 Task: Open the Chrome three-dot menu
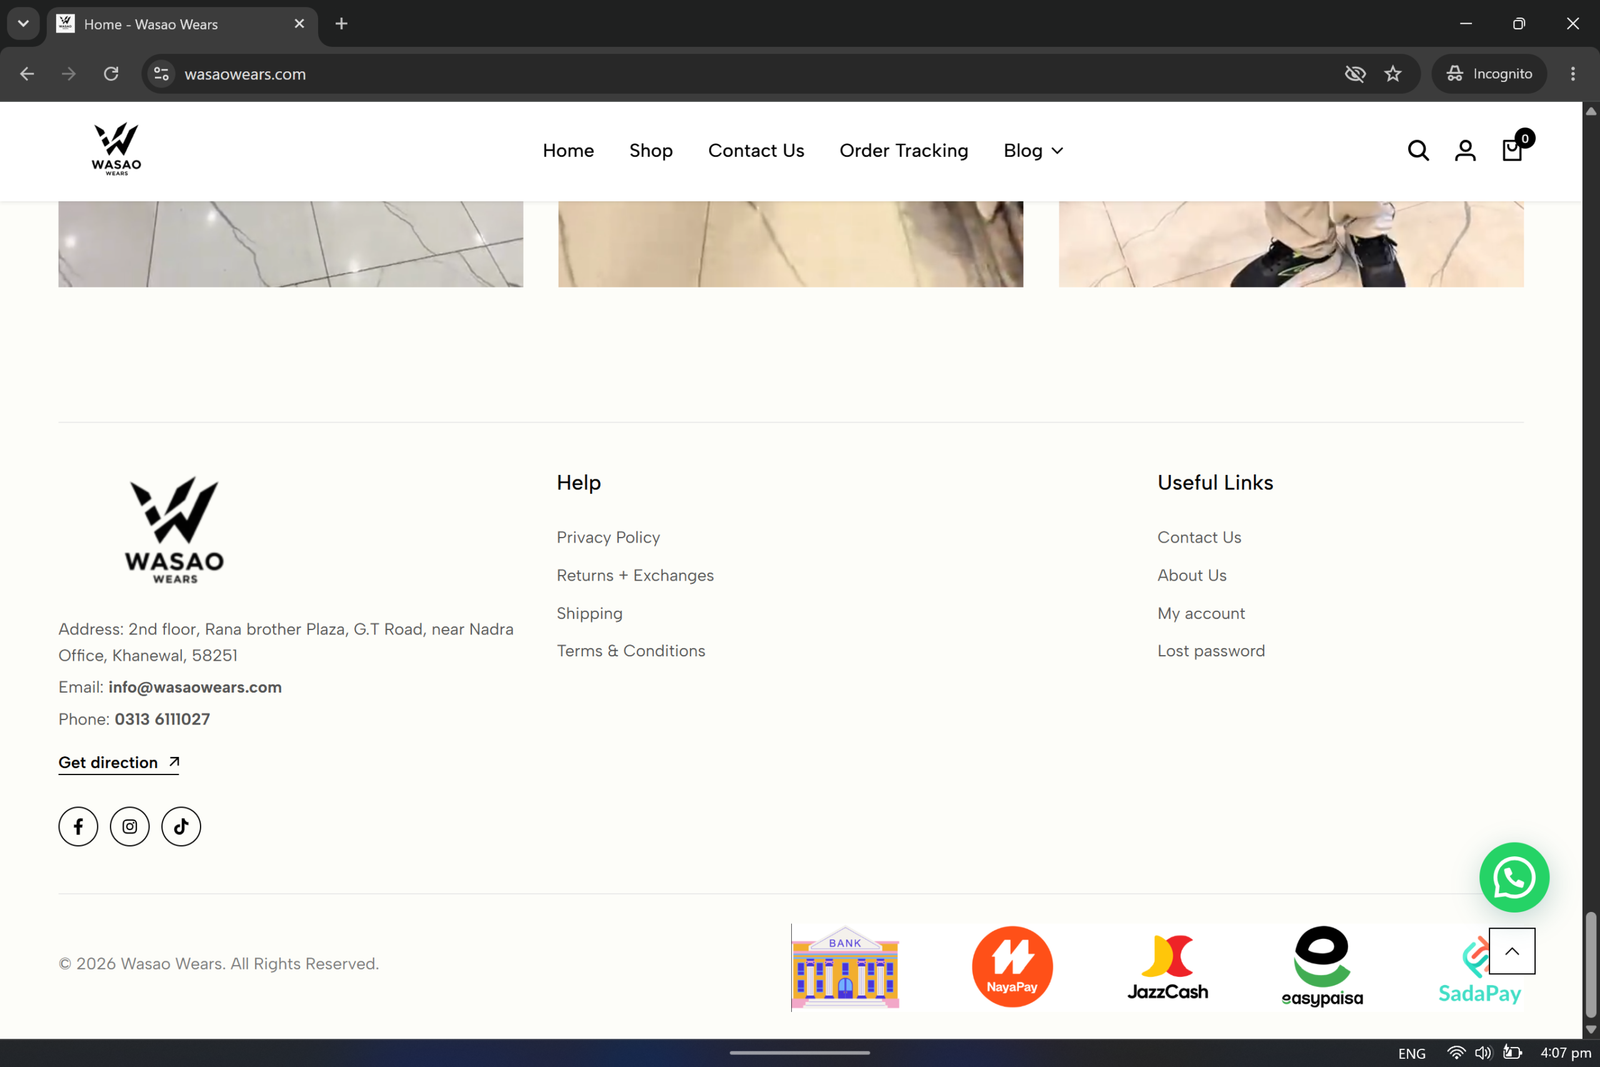pyautogui.click(x=1573, y=74)
